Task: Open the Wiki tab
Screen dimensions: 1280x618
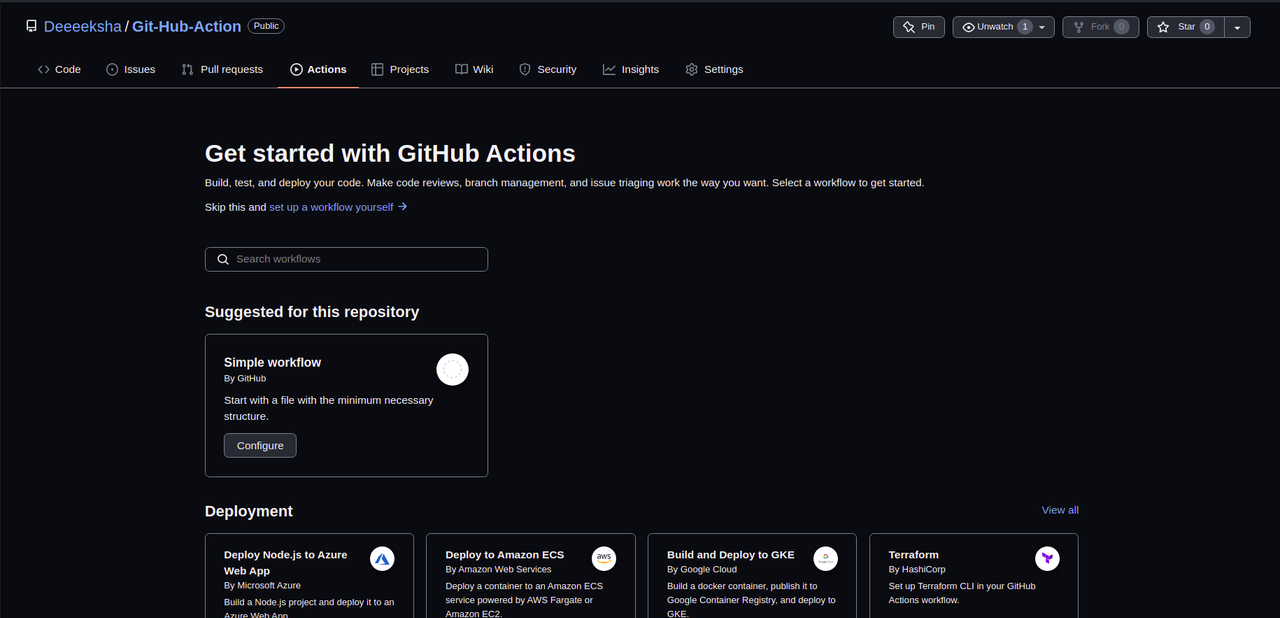Action: click(474, 69)
